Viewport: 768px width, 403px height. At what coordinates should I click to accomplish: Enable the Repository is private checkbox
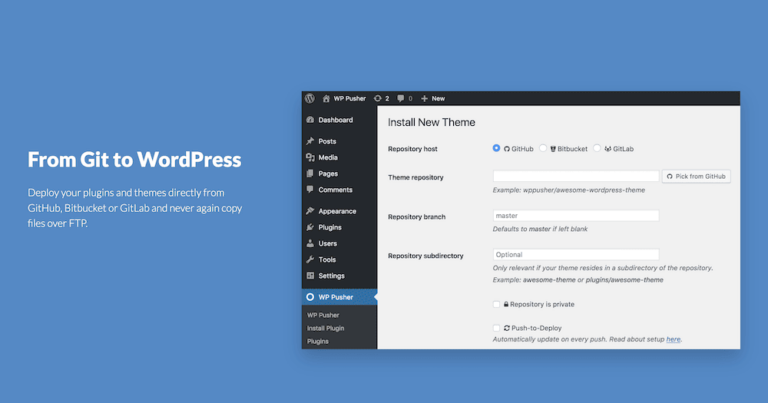point(497,304)
